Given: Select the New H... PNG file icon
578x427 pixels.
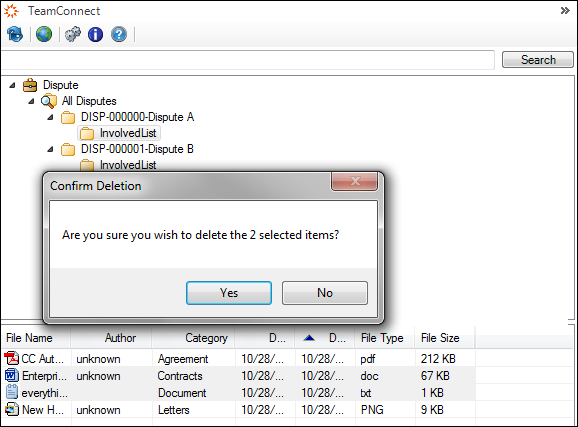Looking at the screenshot, I should pos(11,409).
